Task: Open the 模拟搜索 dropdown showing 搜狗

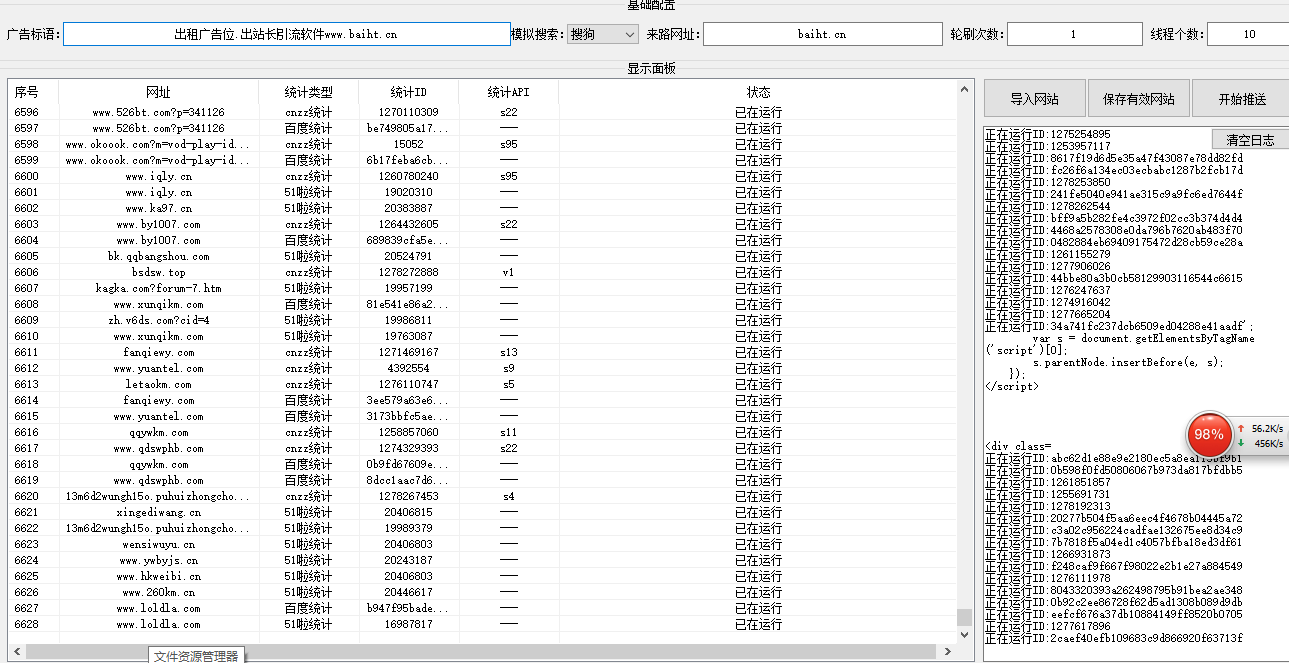Action: [x=602, y=34]
